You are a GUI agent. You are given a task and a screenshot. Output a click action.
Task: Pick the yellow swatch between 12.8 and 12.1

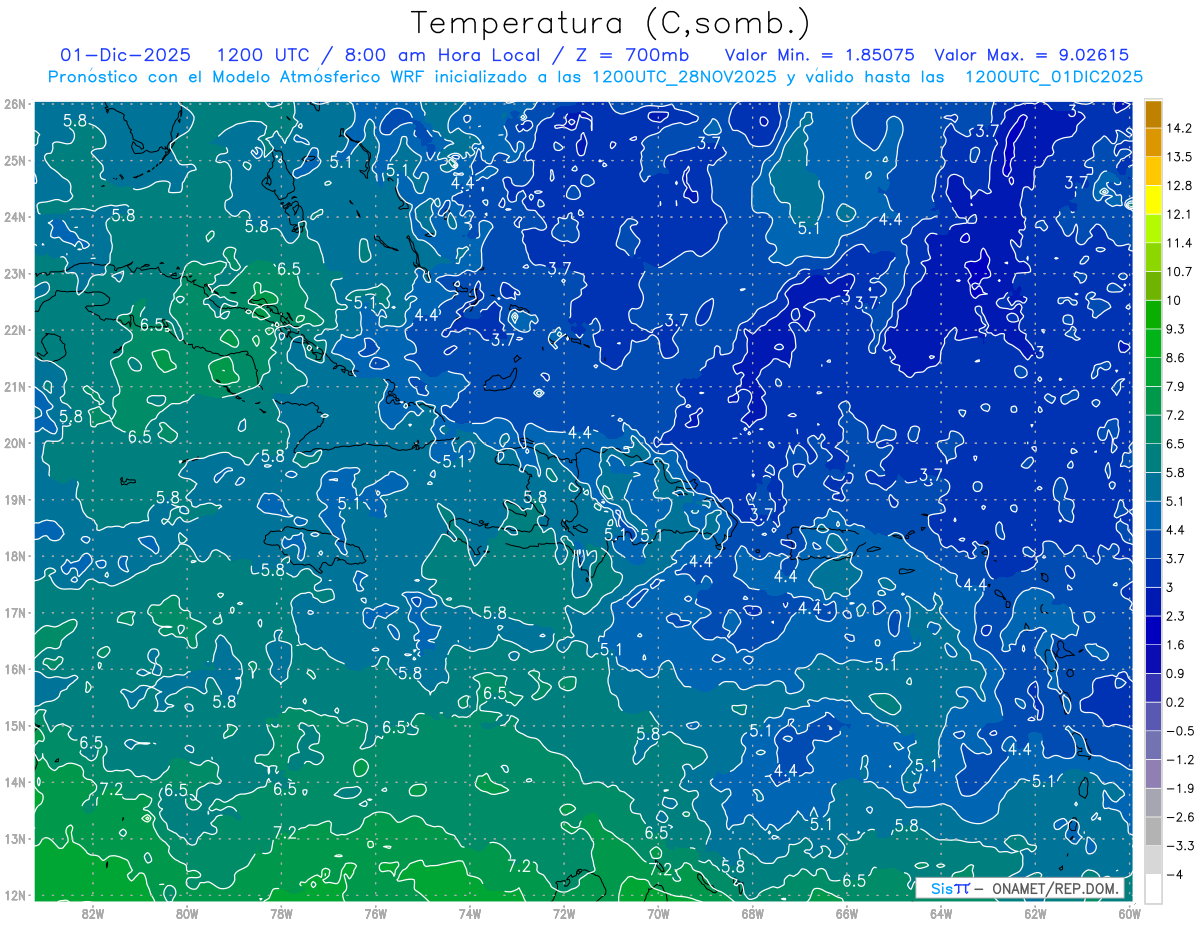[x=1153, y=200]
